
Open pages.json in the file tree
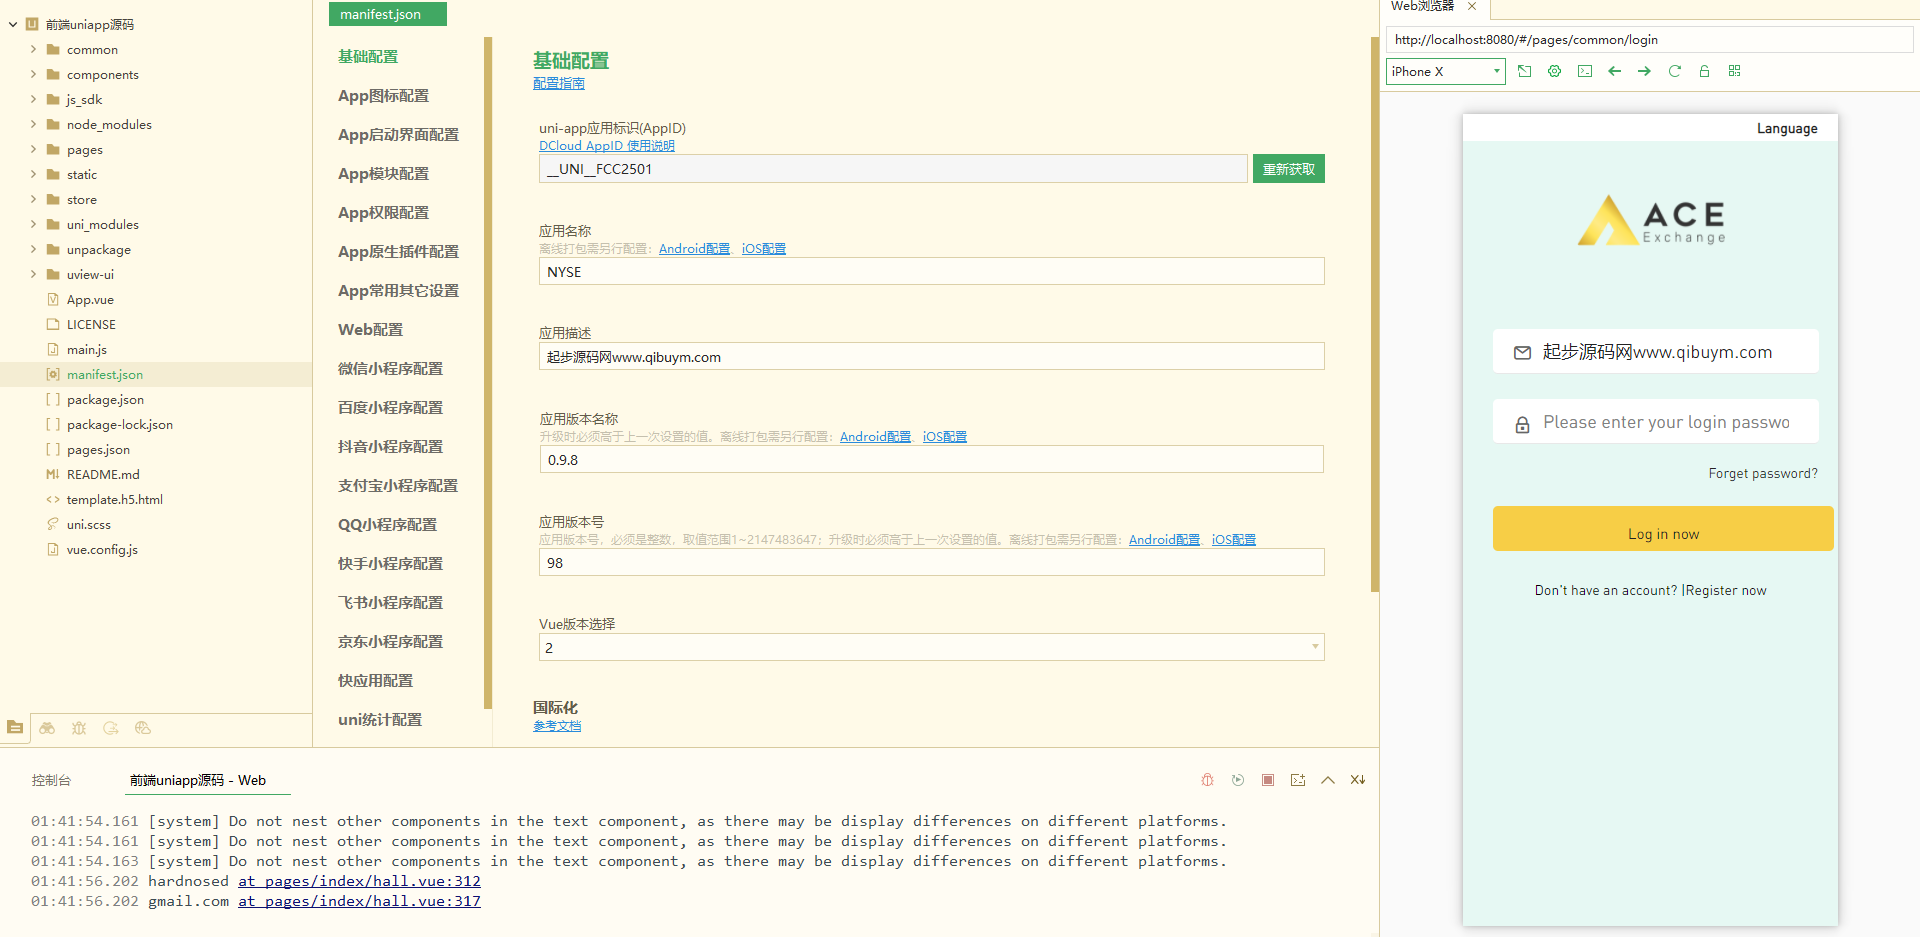[98, 450]
